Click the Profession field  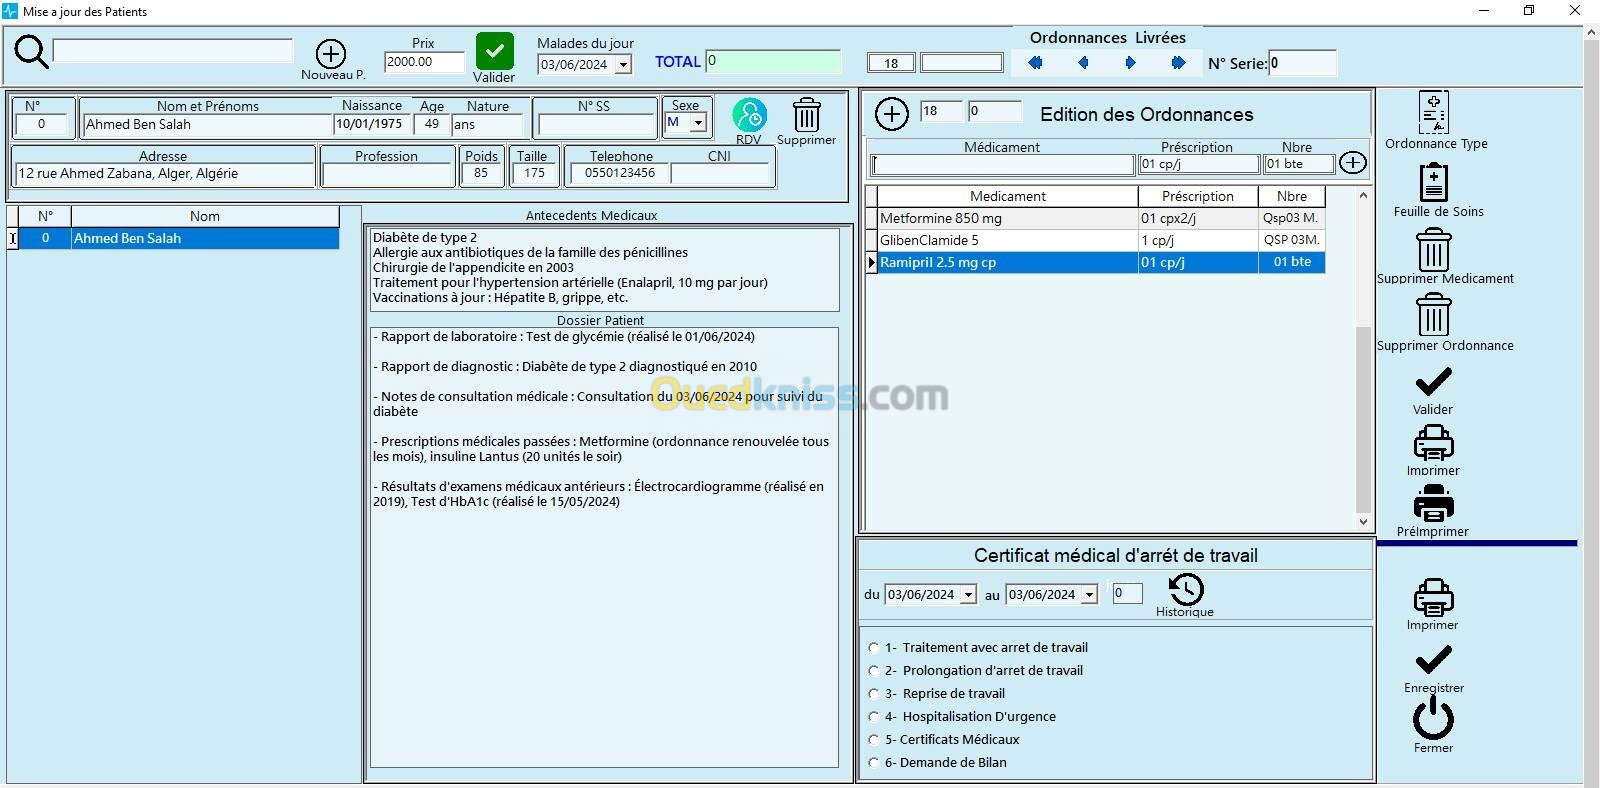388,174
